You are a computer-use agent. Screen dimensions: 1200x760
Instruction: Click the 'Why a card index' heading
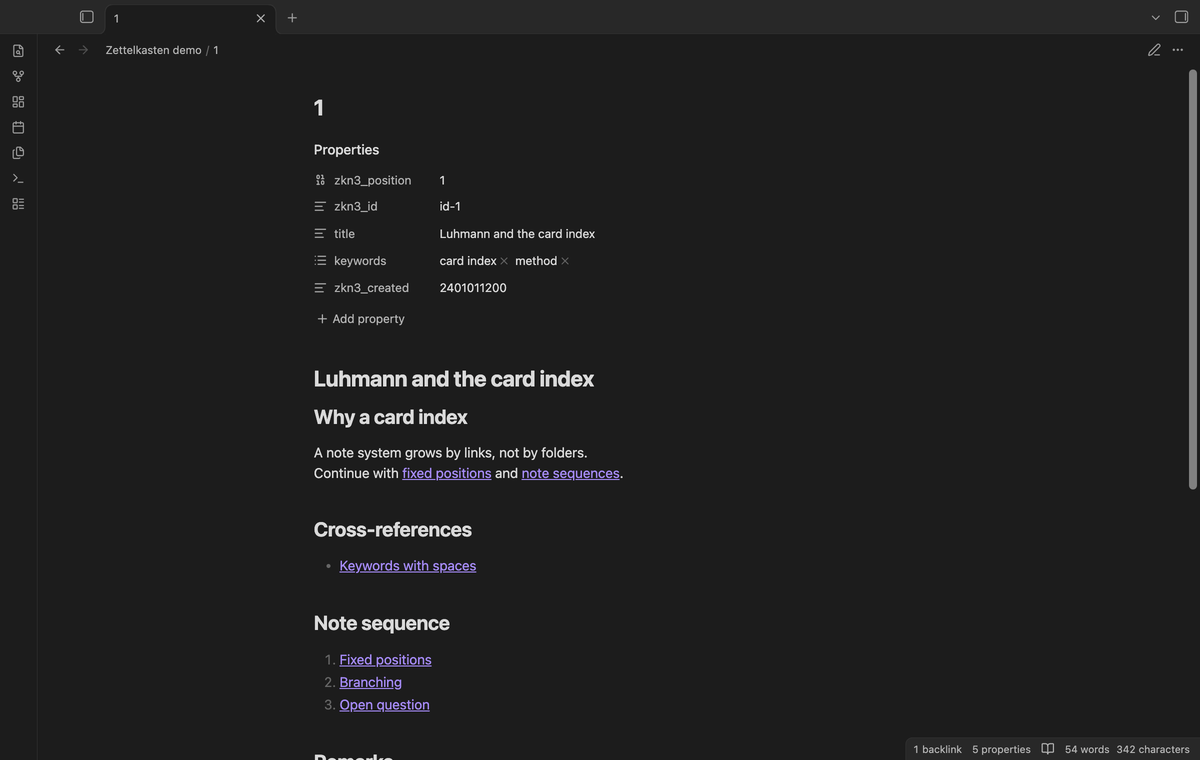(x=390, y=417)
